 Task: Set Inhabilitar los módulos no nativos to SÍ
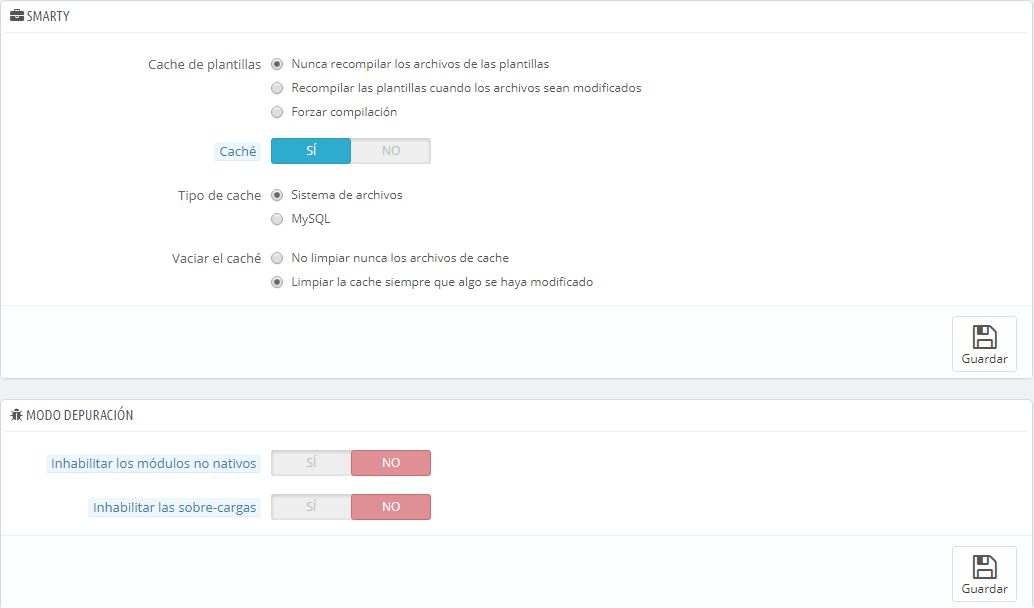(311, 463)
